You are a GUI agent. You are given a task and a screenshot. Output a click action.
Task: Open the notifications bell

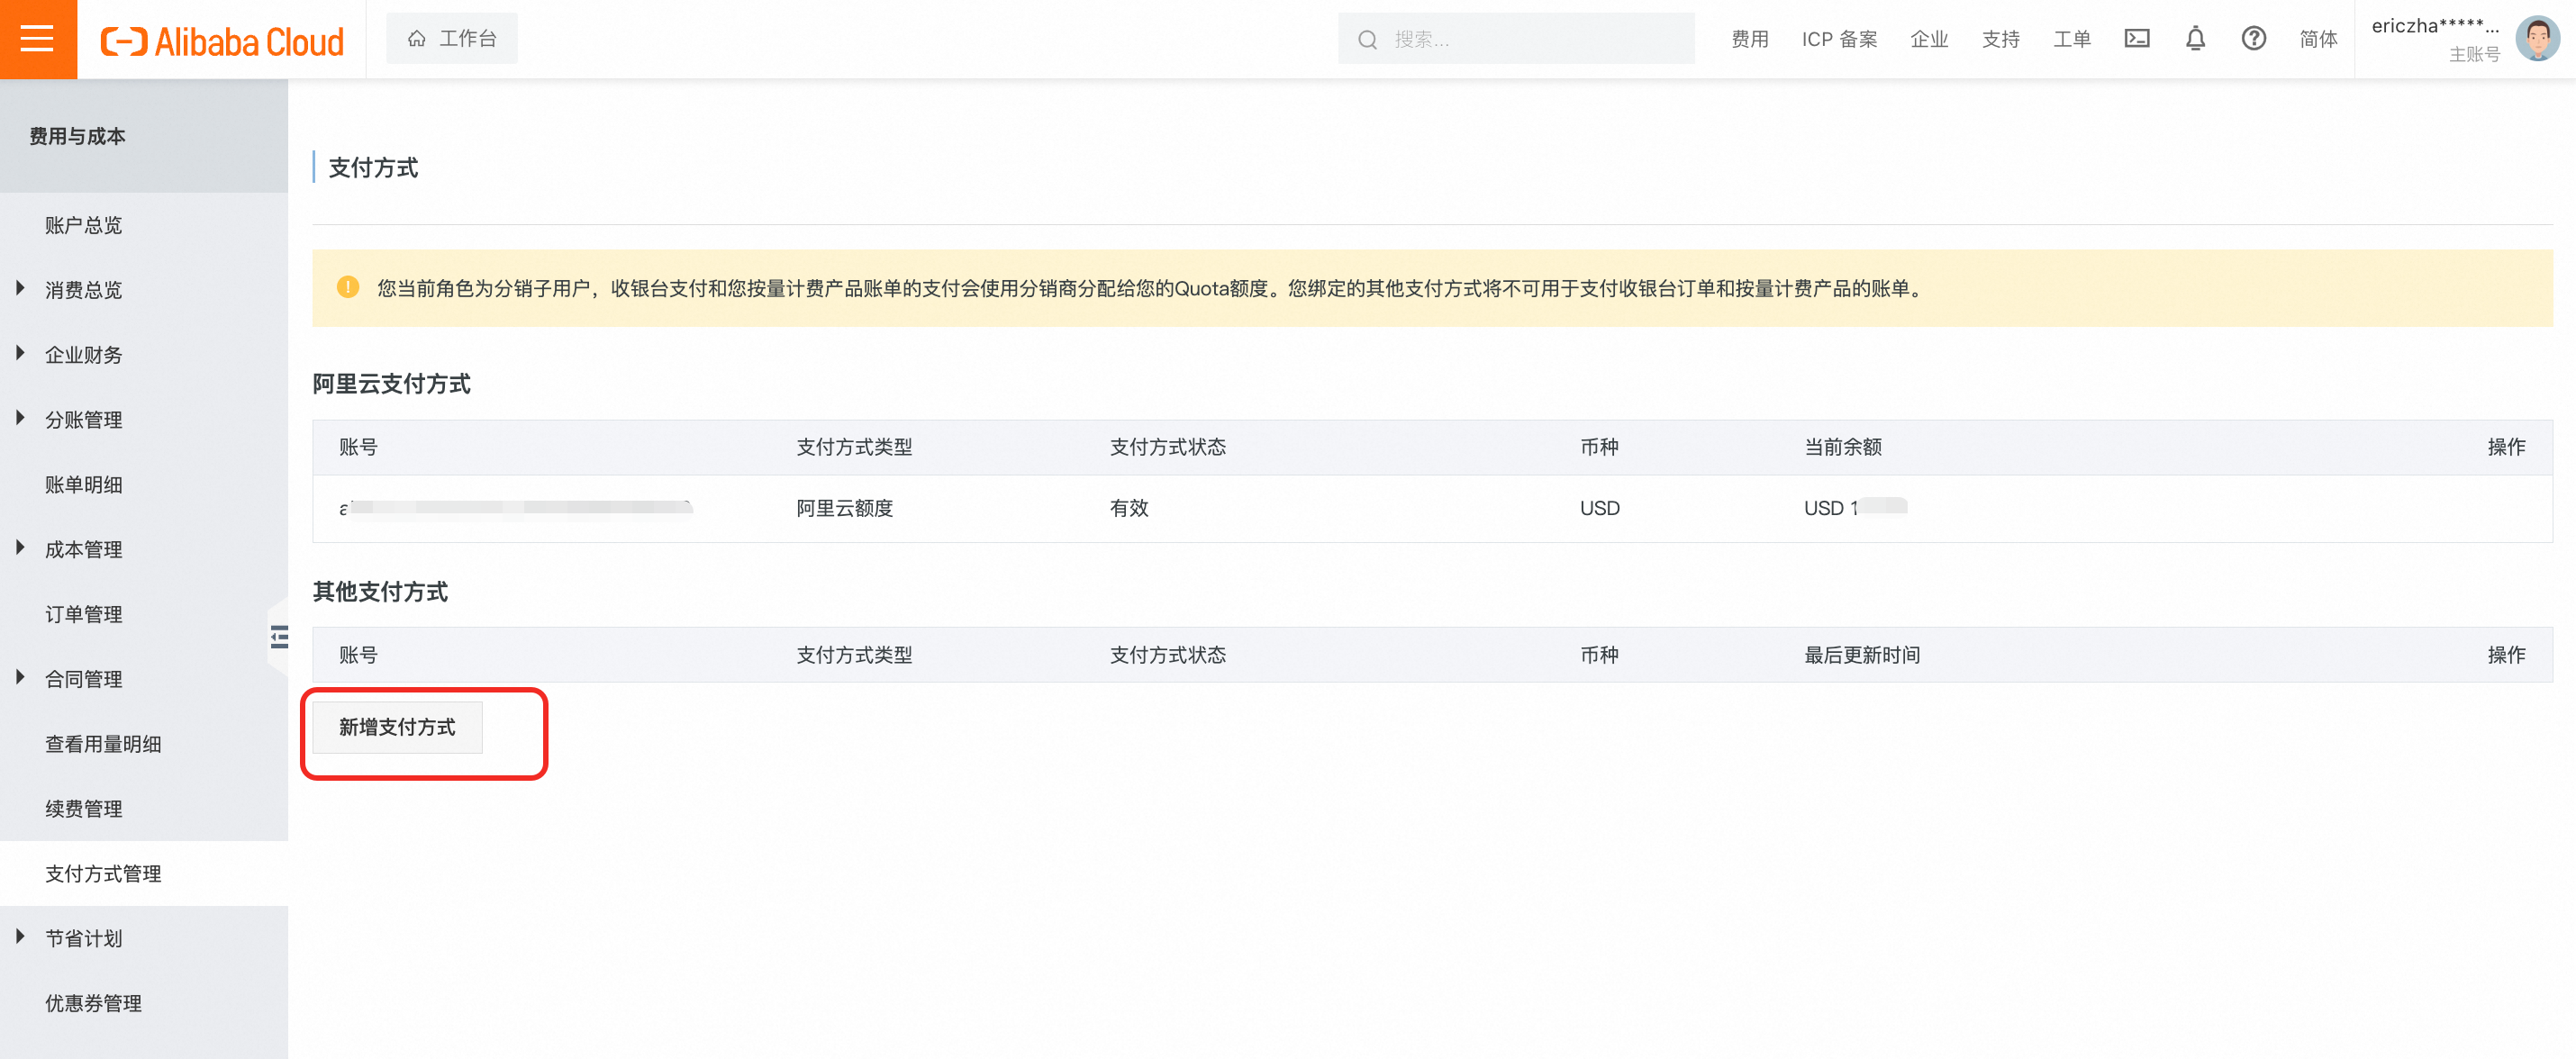(2194, 39)
